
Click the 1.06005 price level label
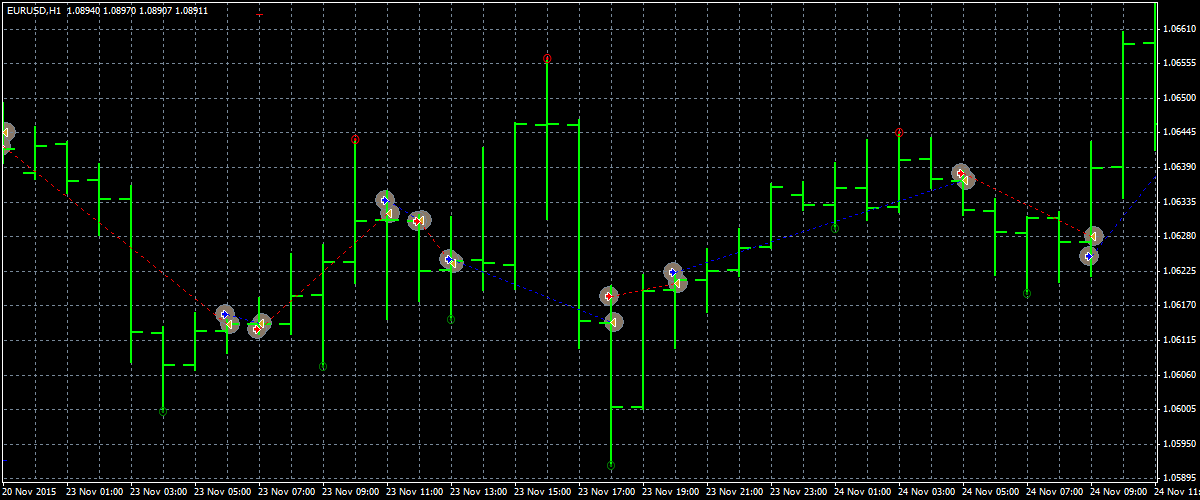pyautogui.click(x=1181, y=409)
